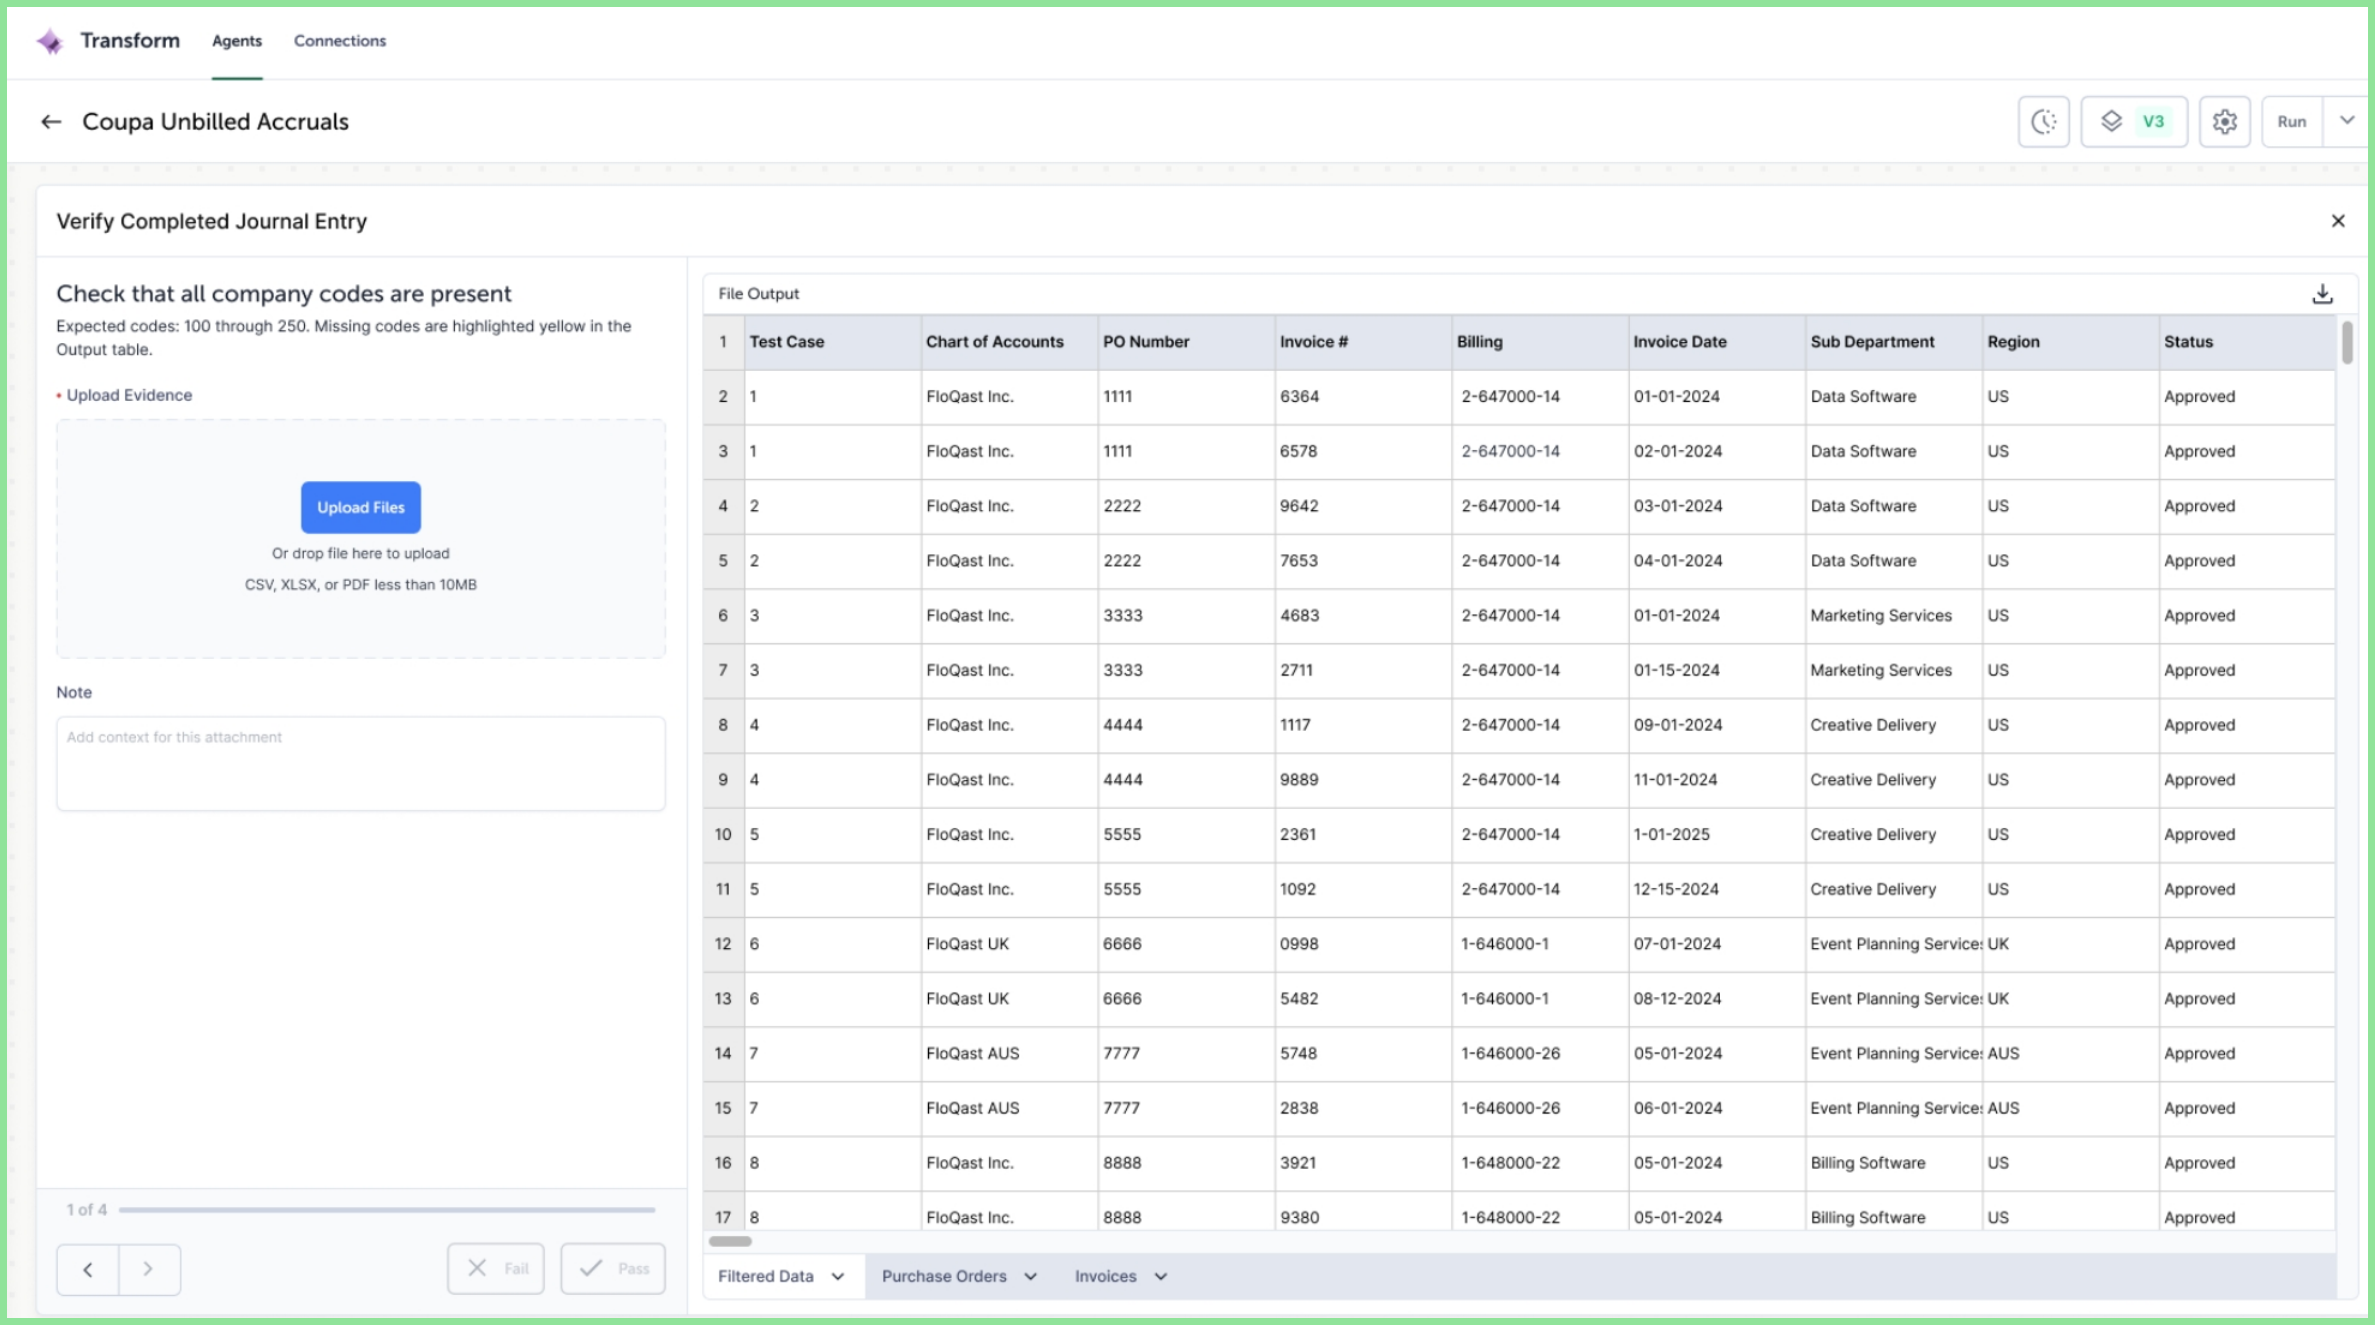Open the run history clock icon
This screenshot has height=1325, width=2375.
tap(2043, 122)
